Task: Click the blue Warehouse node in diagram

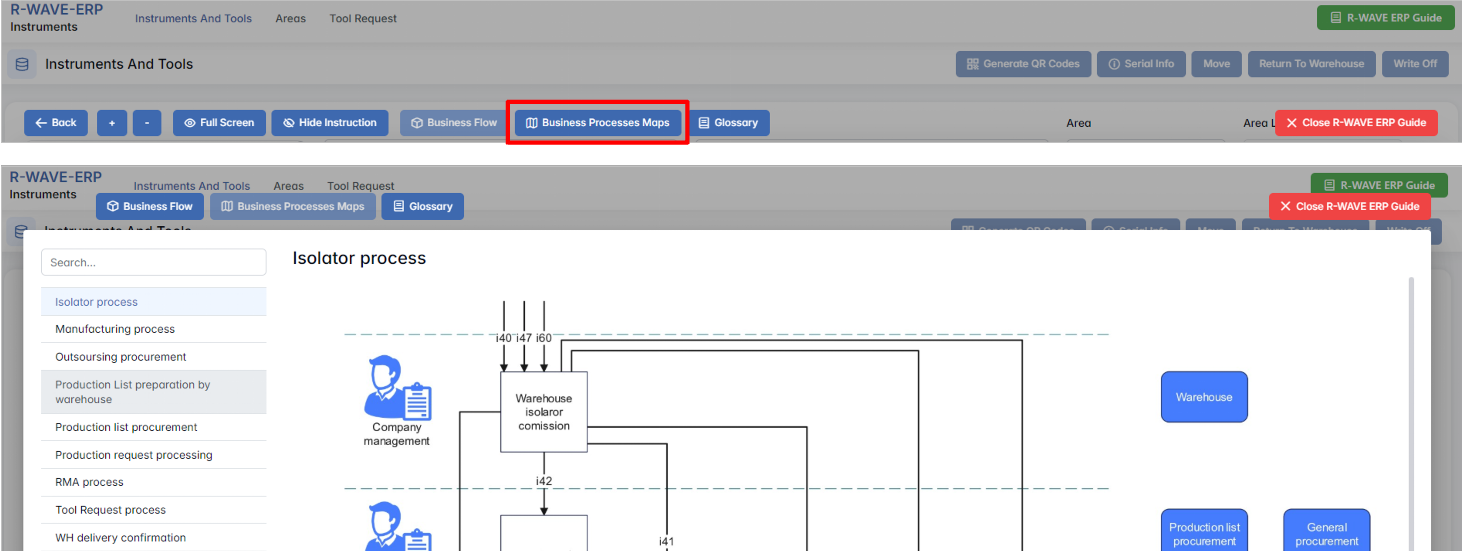Action: point(1203,397)
